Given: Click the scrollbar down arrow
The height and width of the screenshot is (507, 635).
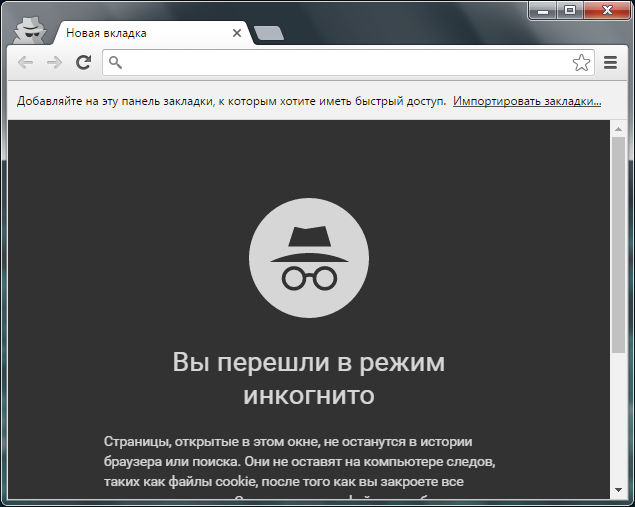Looking at the screenshot, I should click(618, 490).
